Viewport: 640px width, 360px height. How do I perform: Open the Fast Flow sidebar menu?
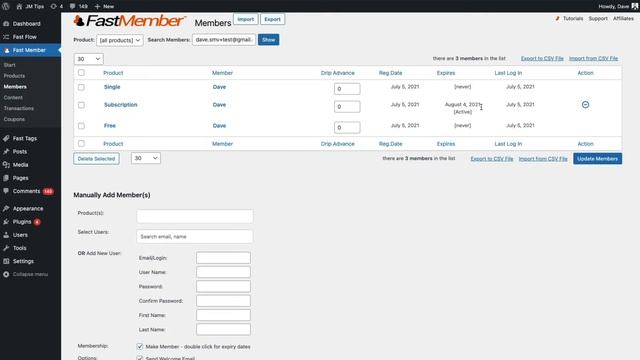pyautogui.click(x=24, y=37)
